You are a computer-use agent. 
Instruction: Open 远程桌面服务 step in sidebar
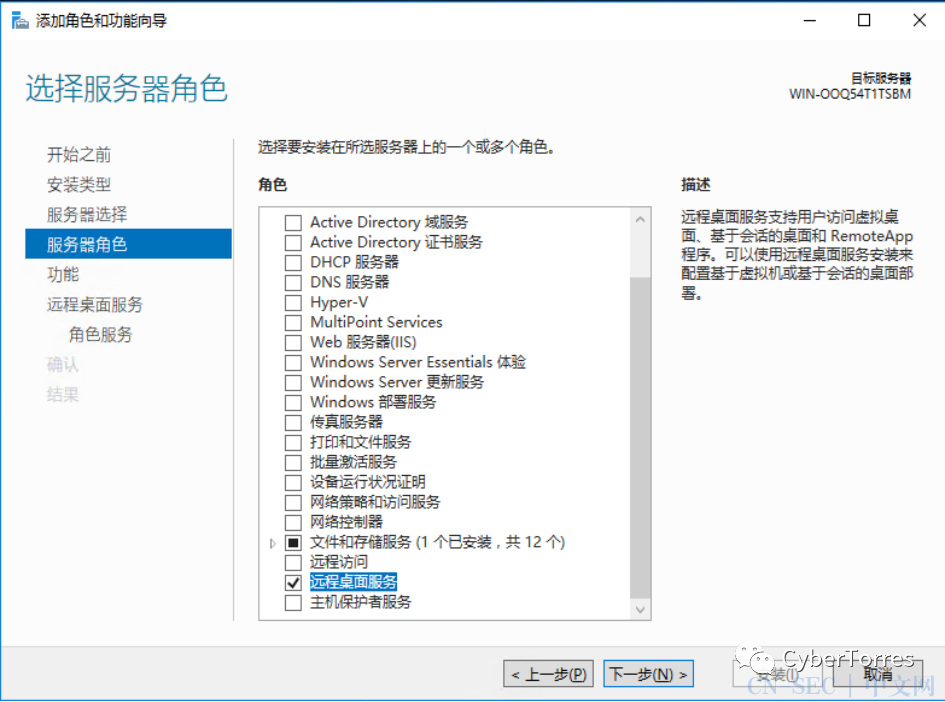[95, 305]
